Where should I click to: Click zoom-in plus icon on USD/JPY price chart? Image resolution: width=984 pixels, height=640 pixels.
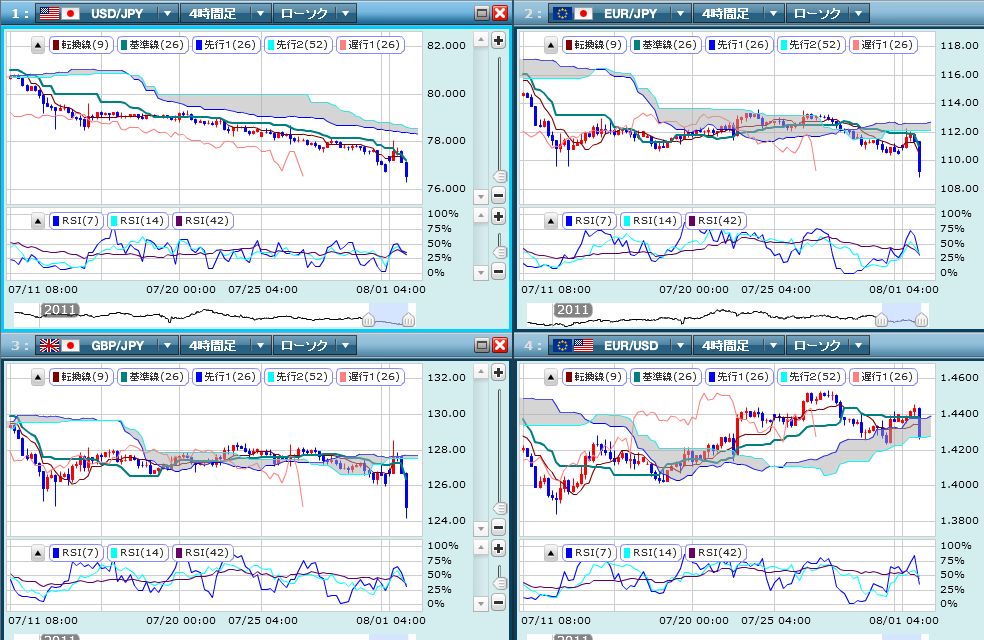pos(498,41)
